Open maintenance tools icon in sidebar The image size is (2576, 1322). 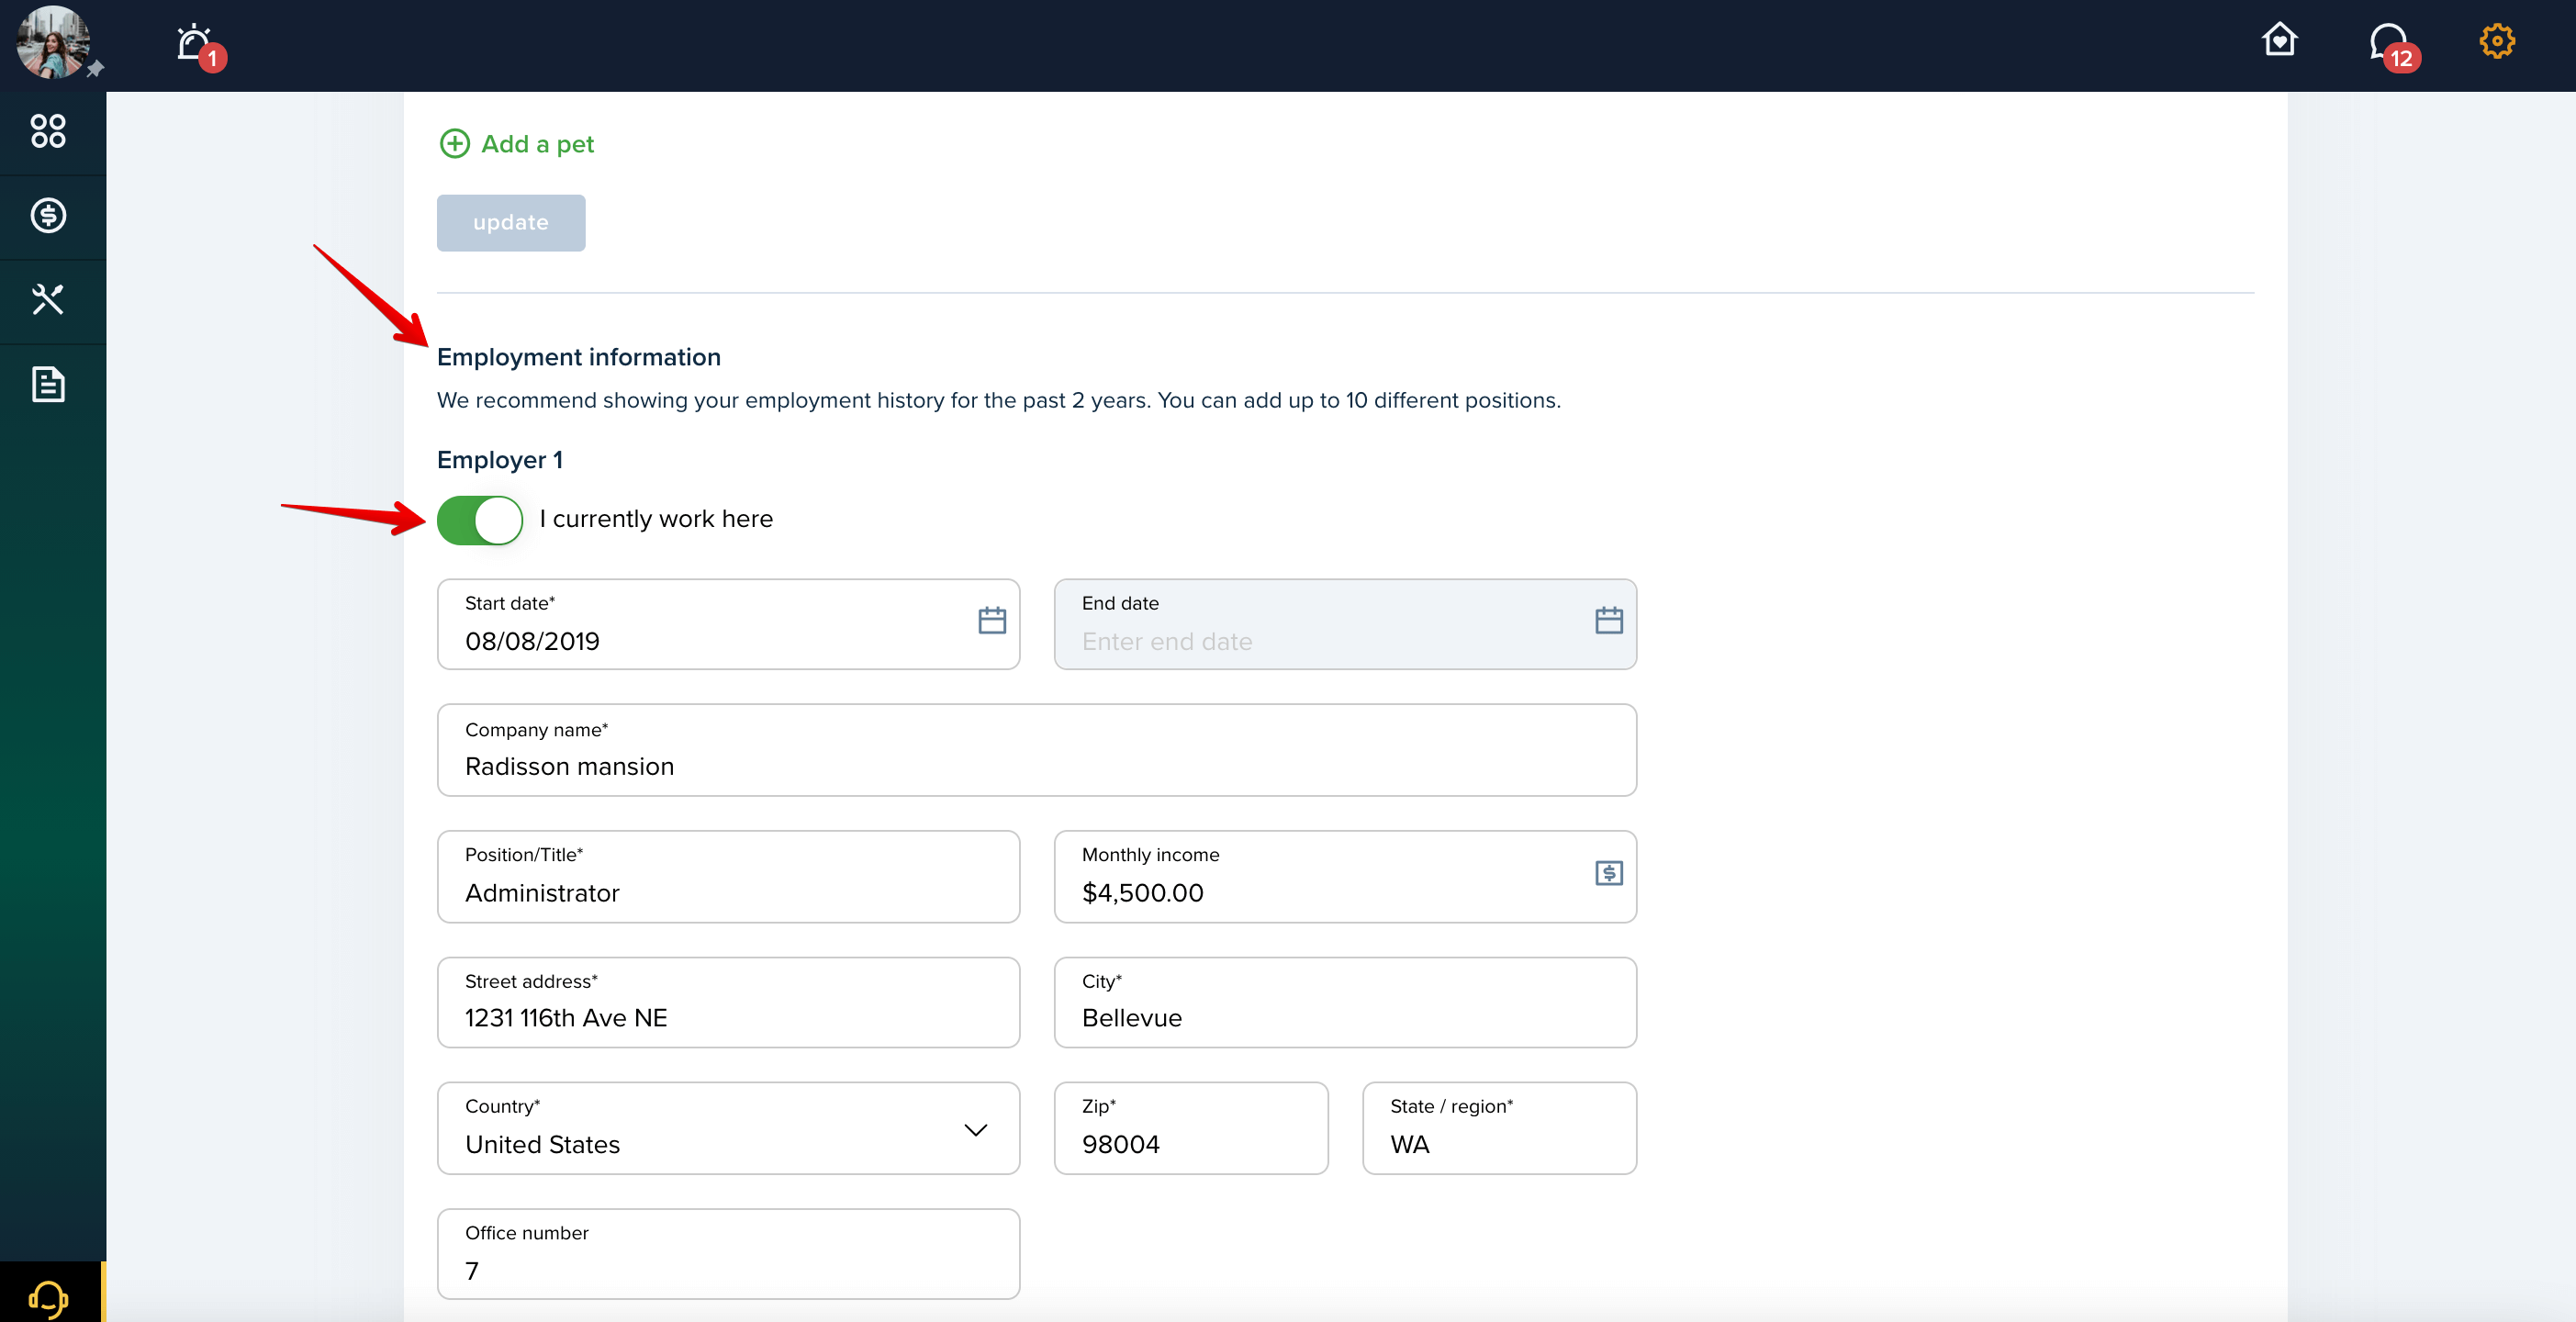(48, 299)
